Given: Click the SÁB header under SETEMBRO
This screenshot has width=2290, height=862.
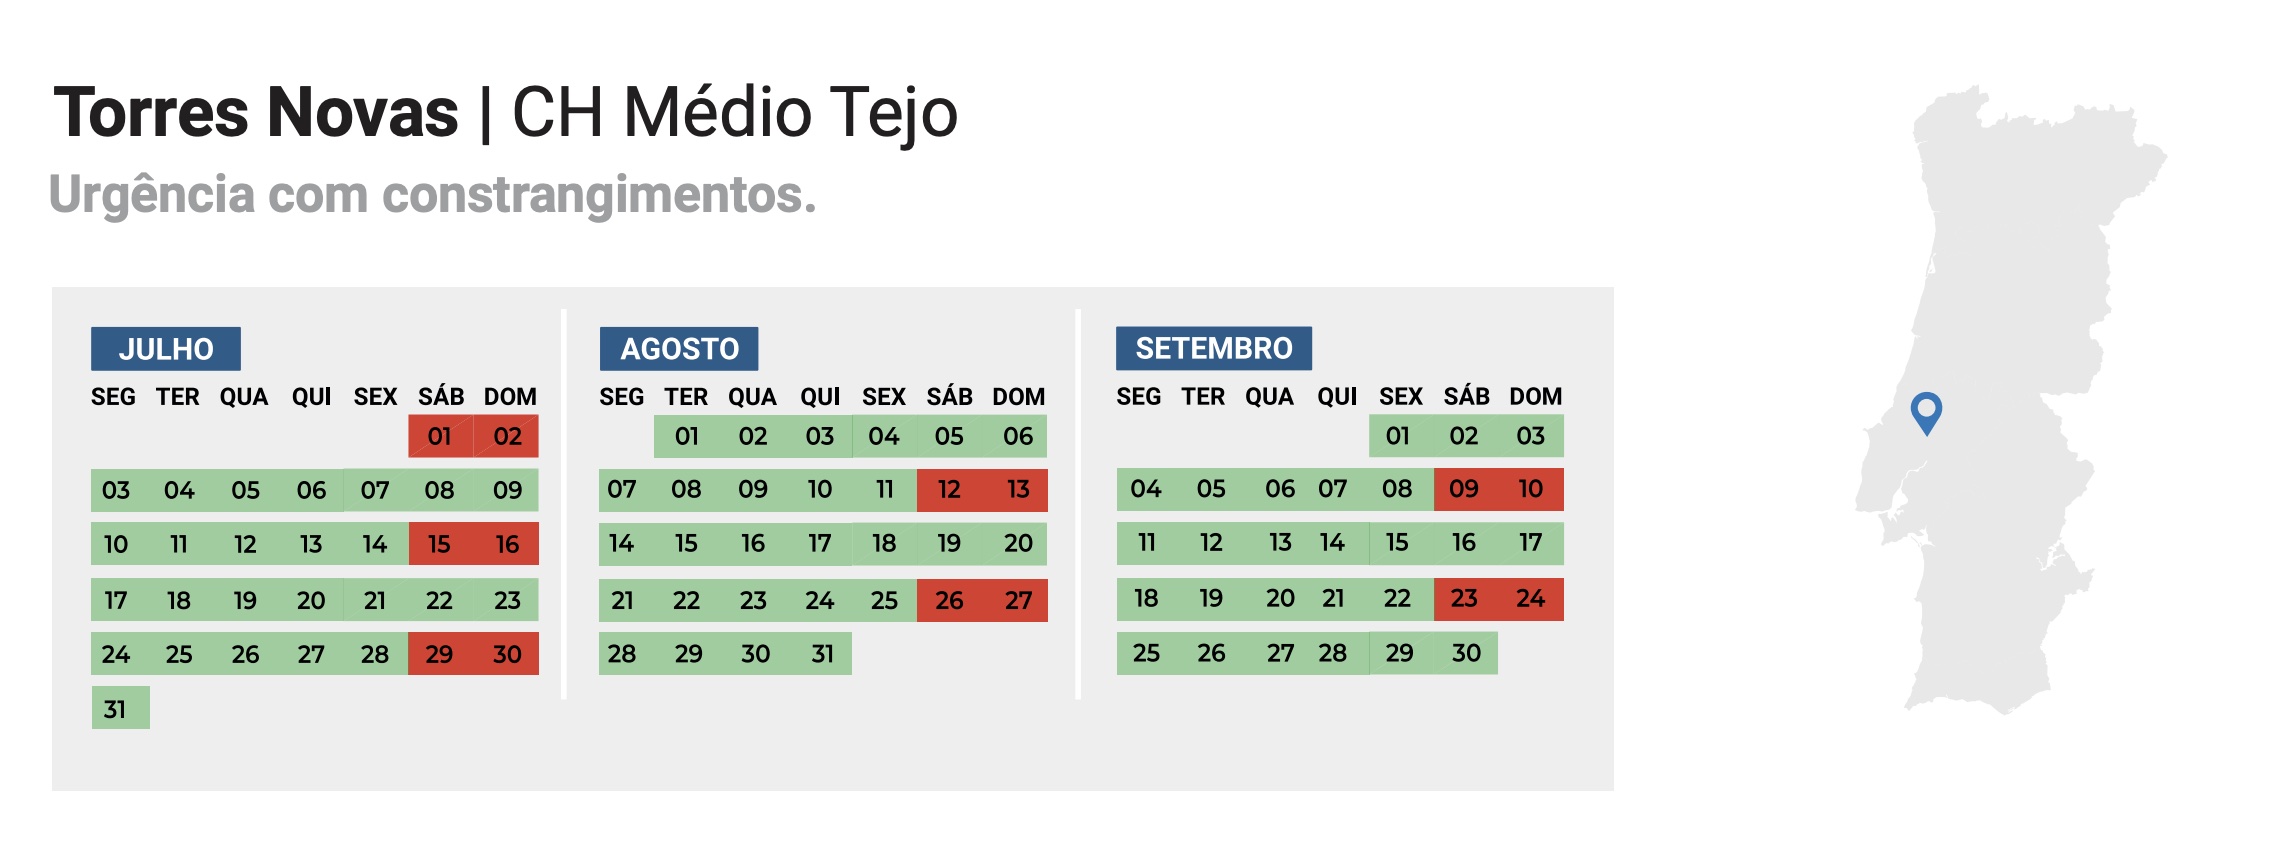Looking at the screenshot, I should 1466,396.
